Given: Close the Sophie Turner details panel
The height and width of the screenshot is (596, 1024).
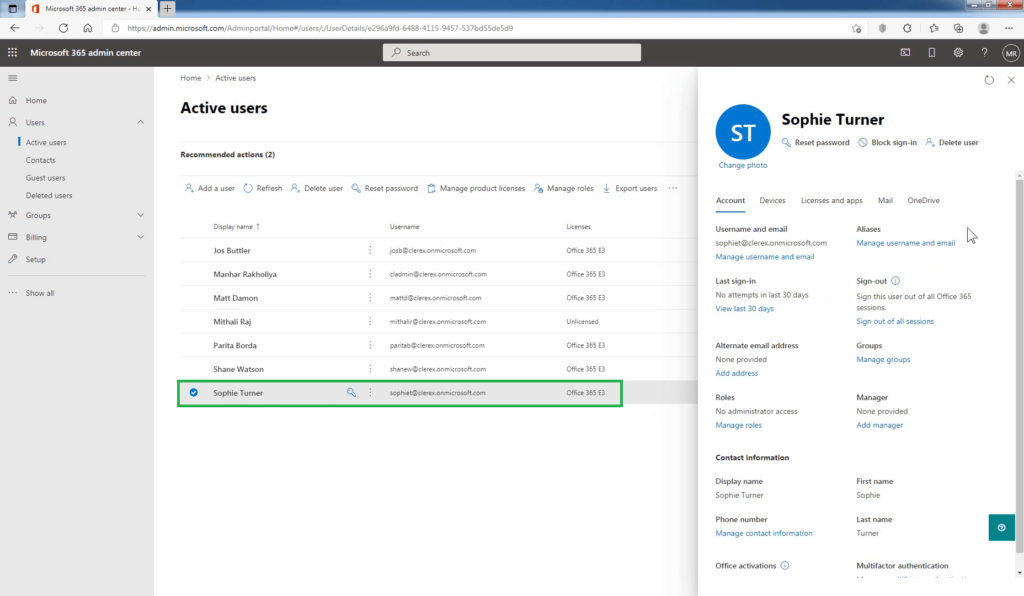Looking at the screenshot, I should point(1011,80).
